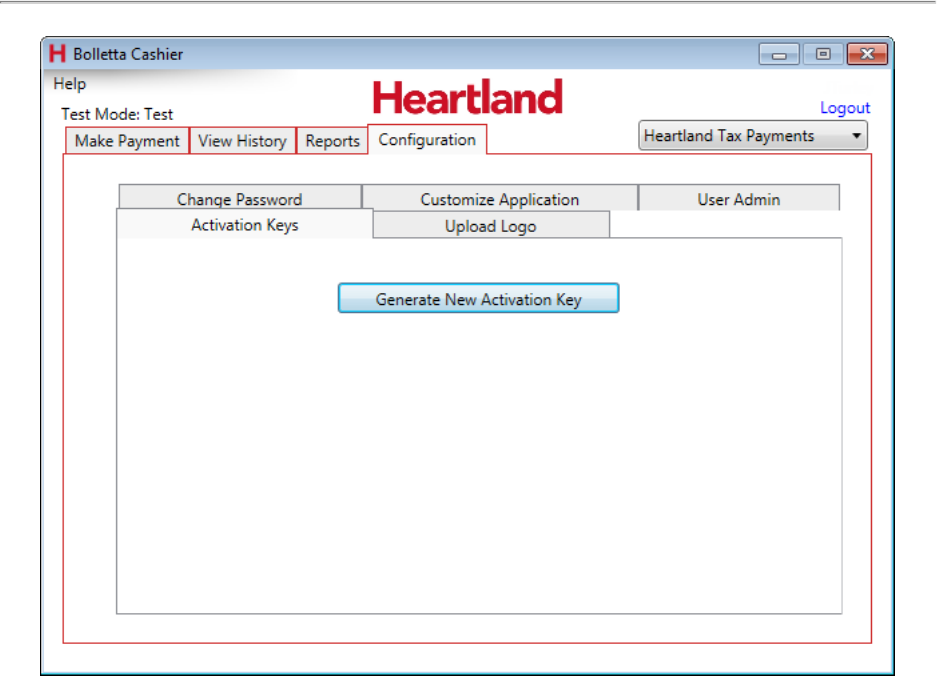Click Generate New Activation Key button

478,298
